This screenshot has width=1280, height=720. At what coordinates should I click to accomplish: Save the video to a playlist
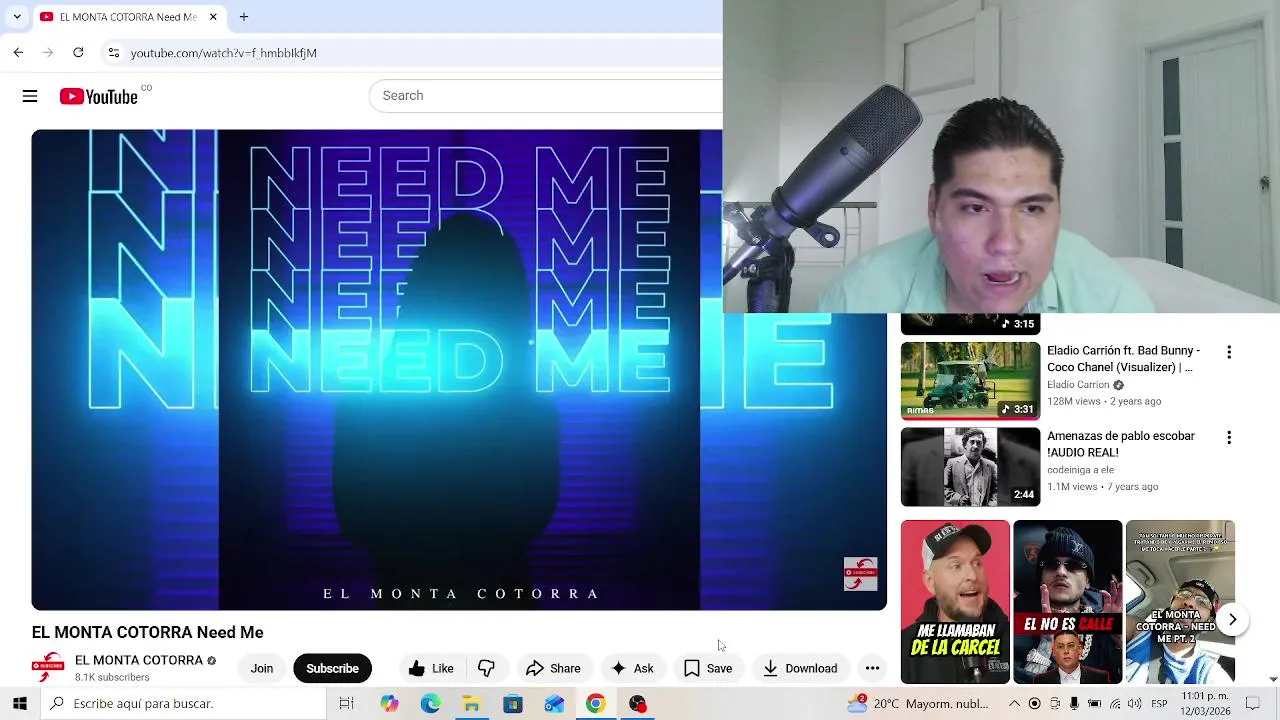coord(708,669)
